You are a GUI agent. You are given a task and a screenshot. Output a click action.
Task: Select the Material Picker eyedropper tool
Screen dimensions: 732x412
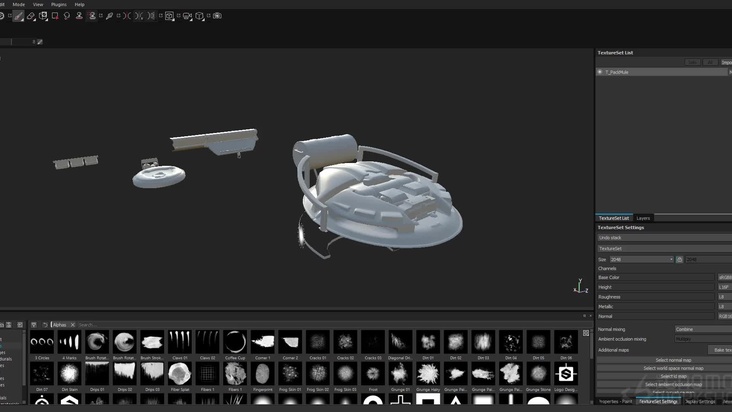[109, 16]
